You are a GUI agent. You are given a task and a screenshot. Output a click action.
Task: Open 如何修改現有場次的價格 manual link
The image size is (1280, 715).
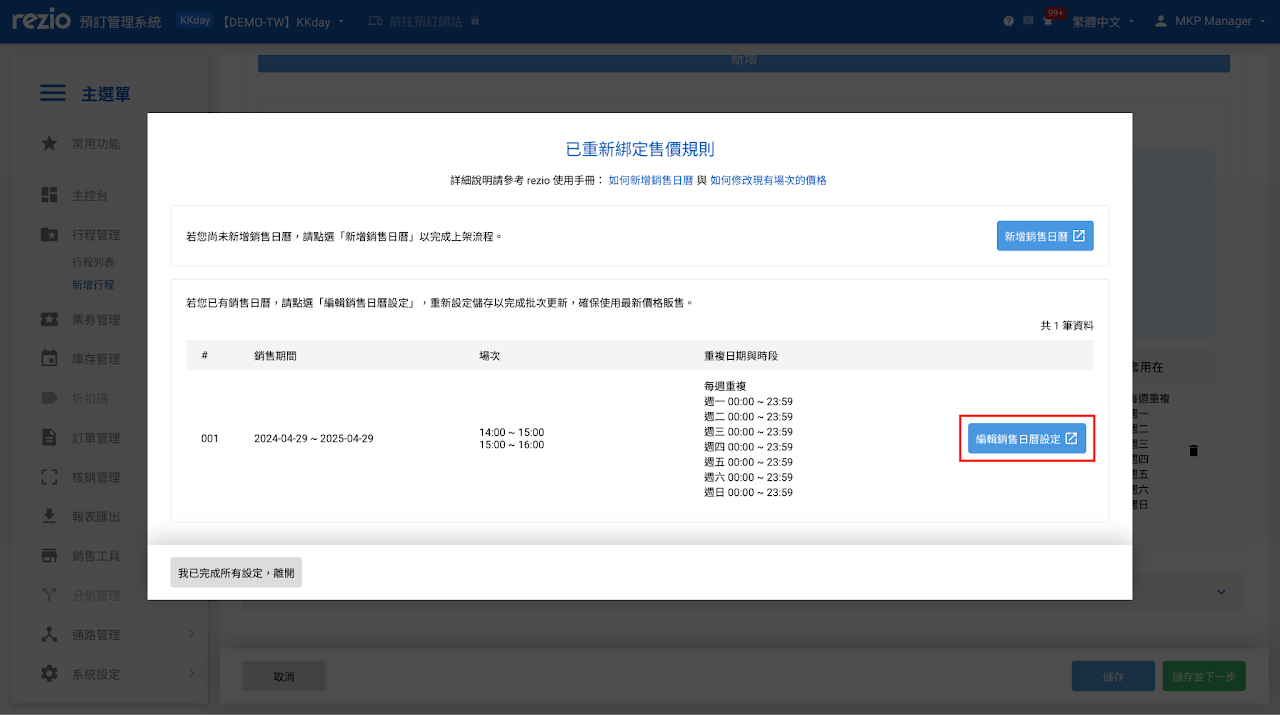[x=768, y=181]
